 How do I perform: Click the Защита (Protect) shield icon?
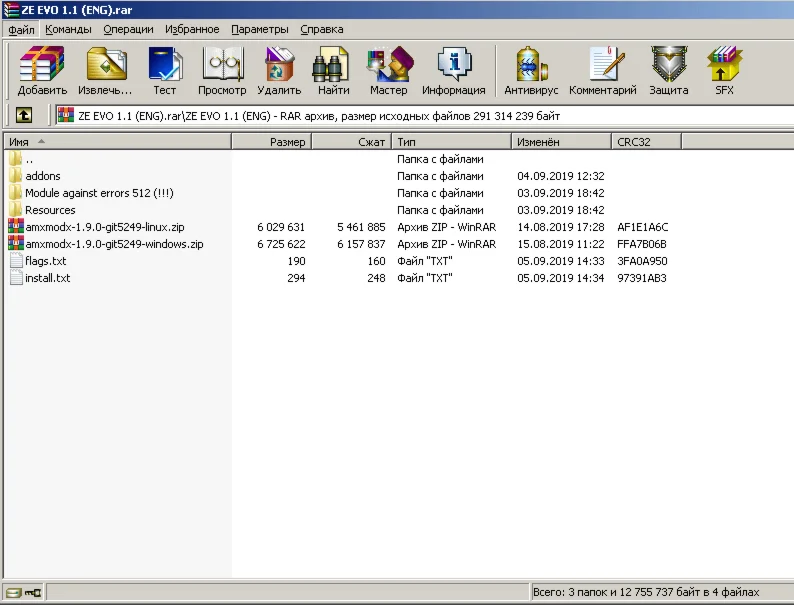tap(668, 71)
